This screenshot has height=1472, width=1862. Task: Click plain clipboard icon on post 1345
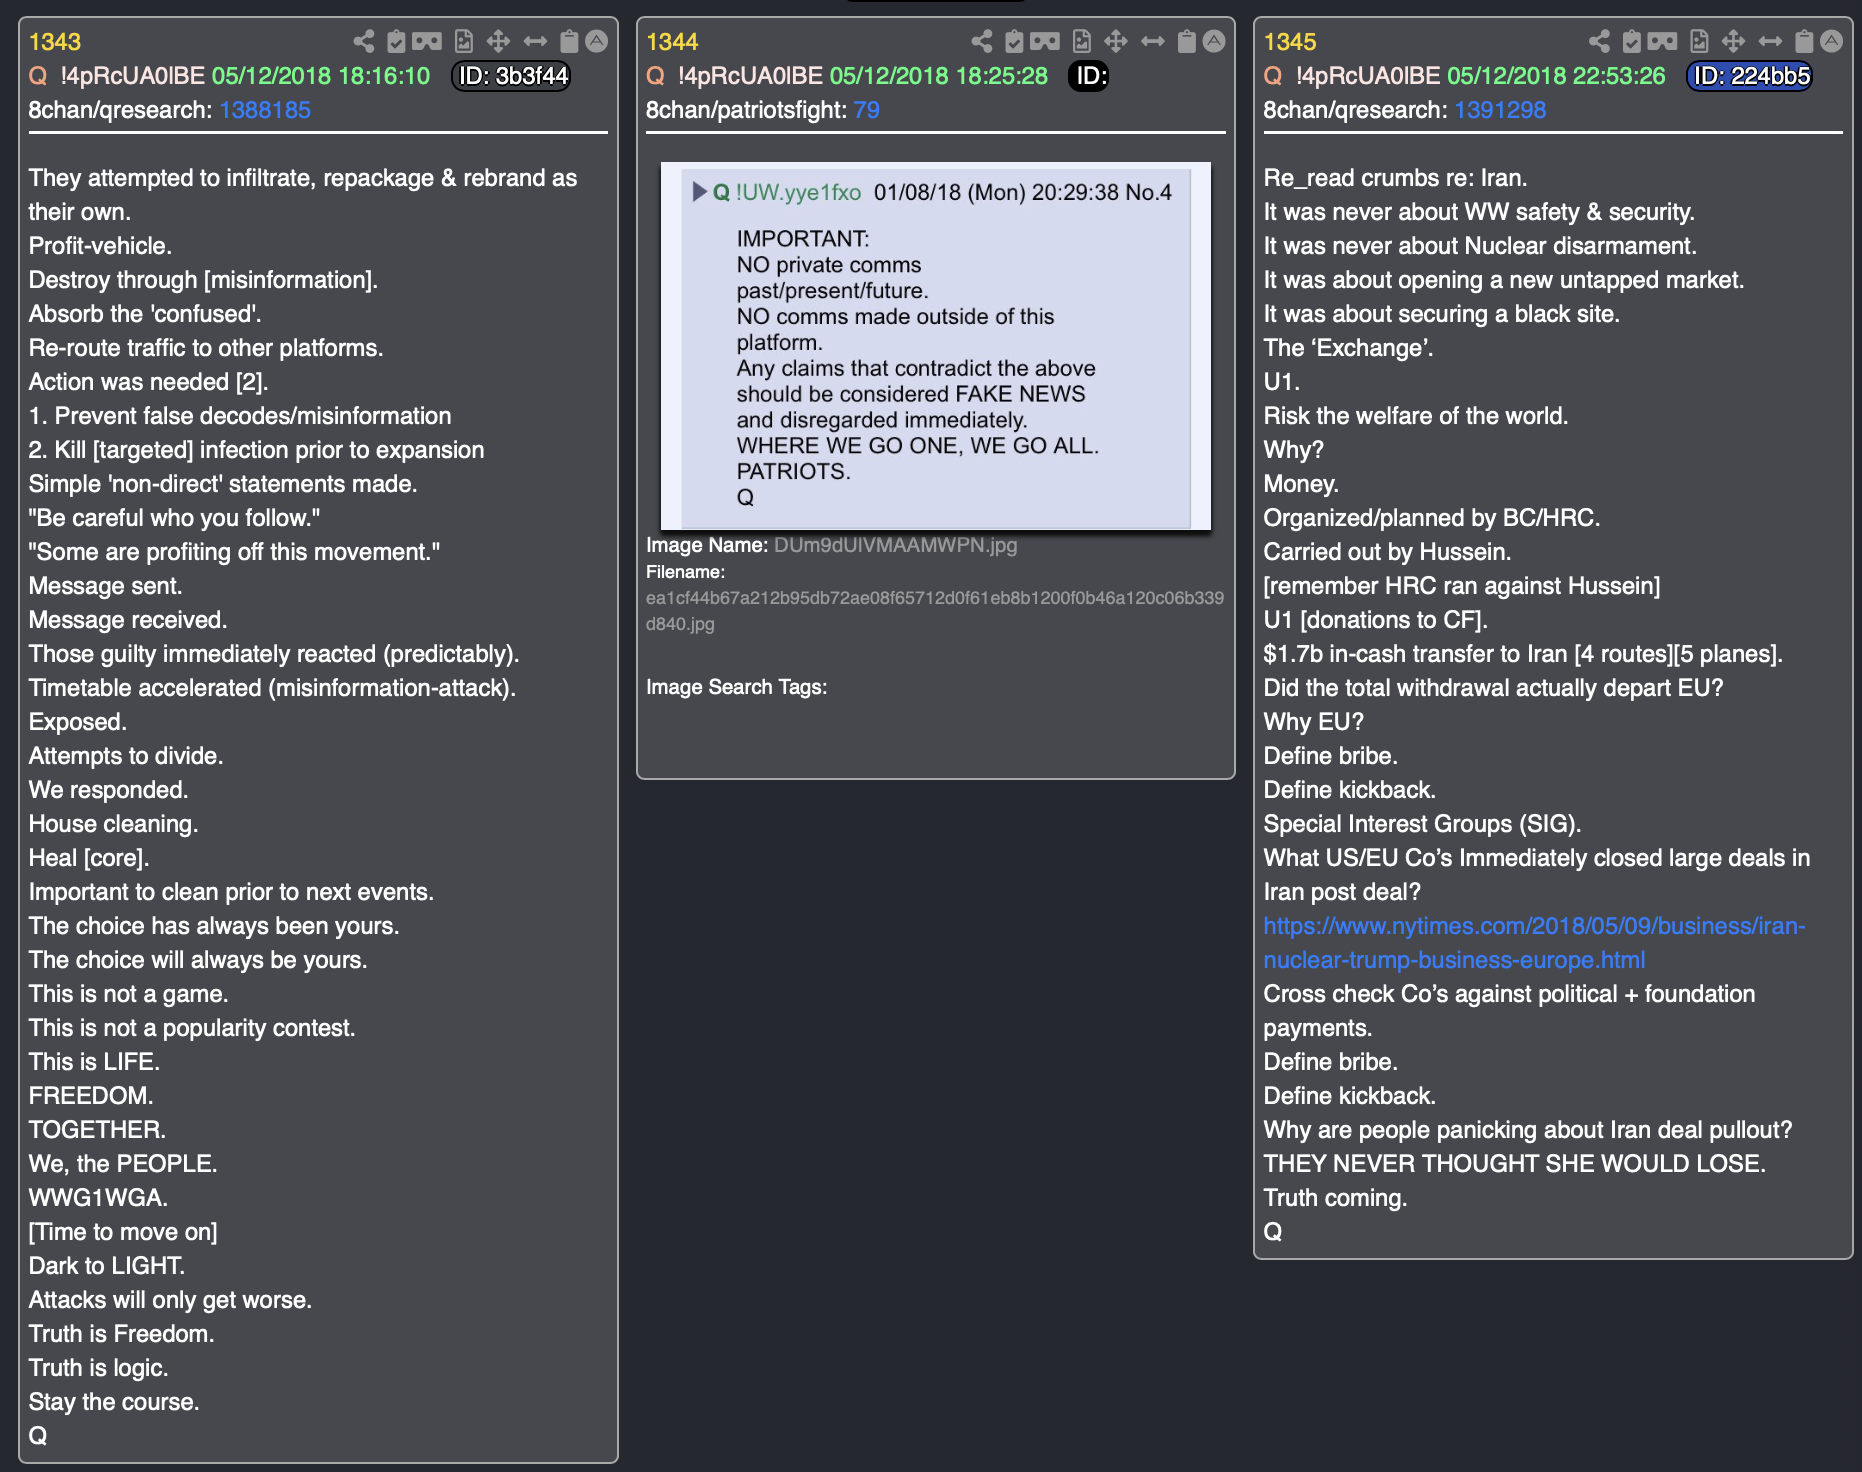click(1804, 41)
